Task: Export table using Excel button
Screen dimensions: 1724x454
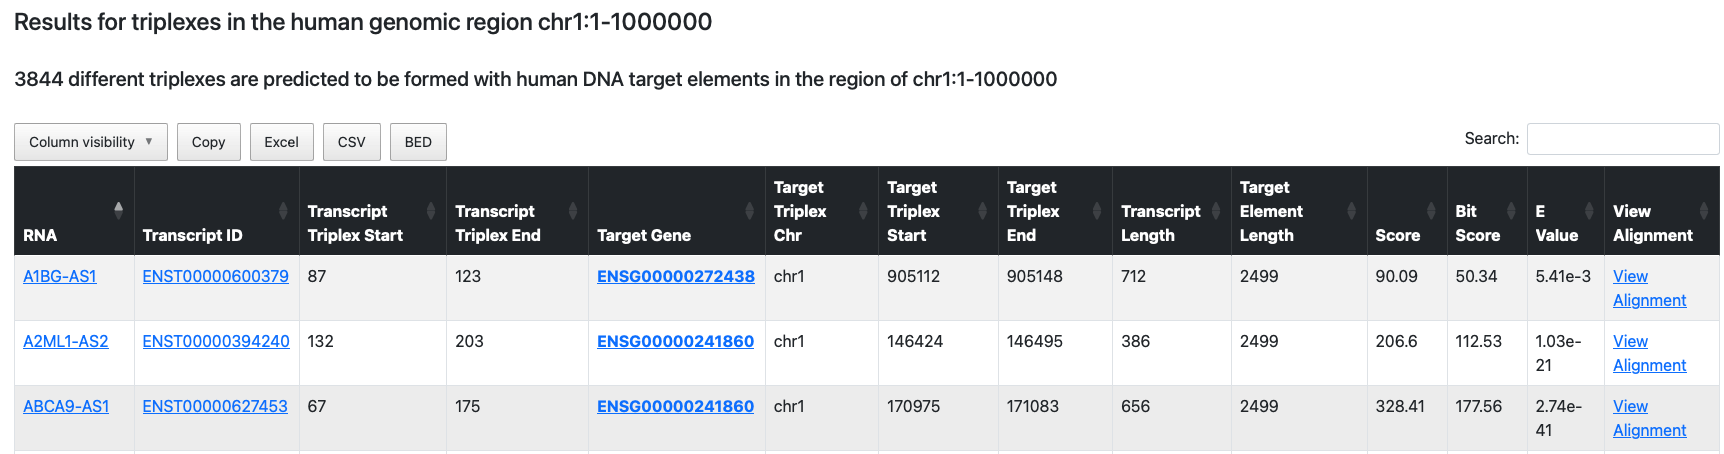Action: pos(281,142)
